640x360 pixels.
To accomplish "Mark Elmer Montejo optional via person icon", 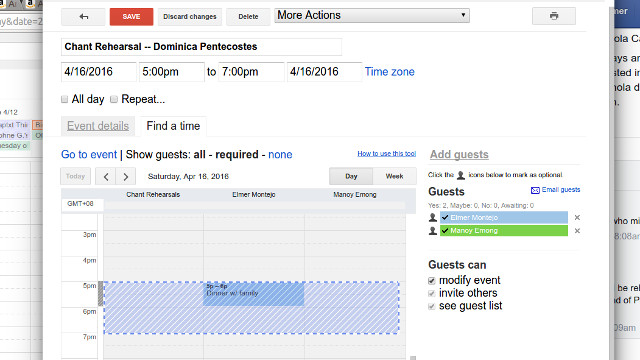I will click(x=433, y=218).
